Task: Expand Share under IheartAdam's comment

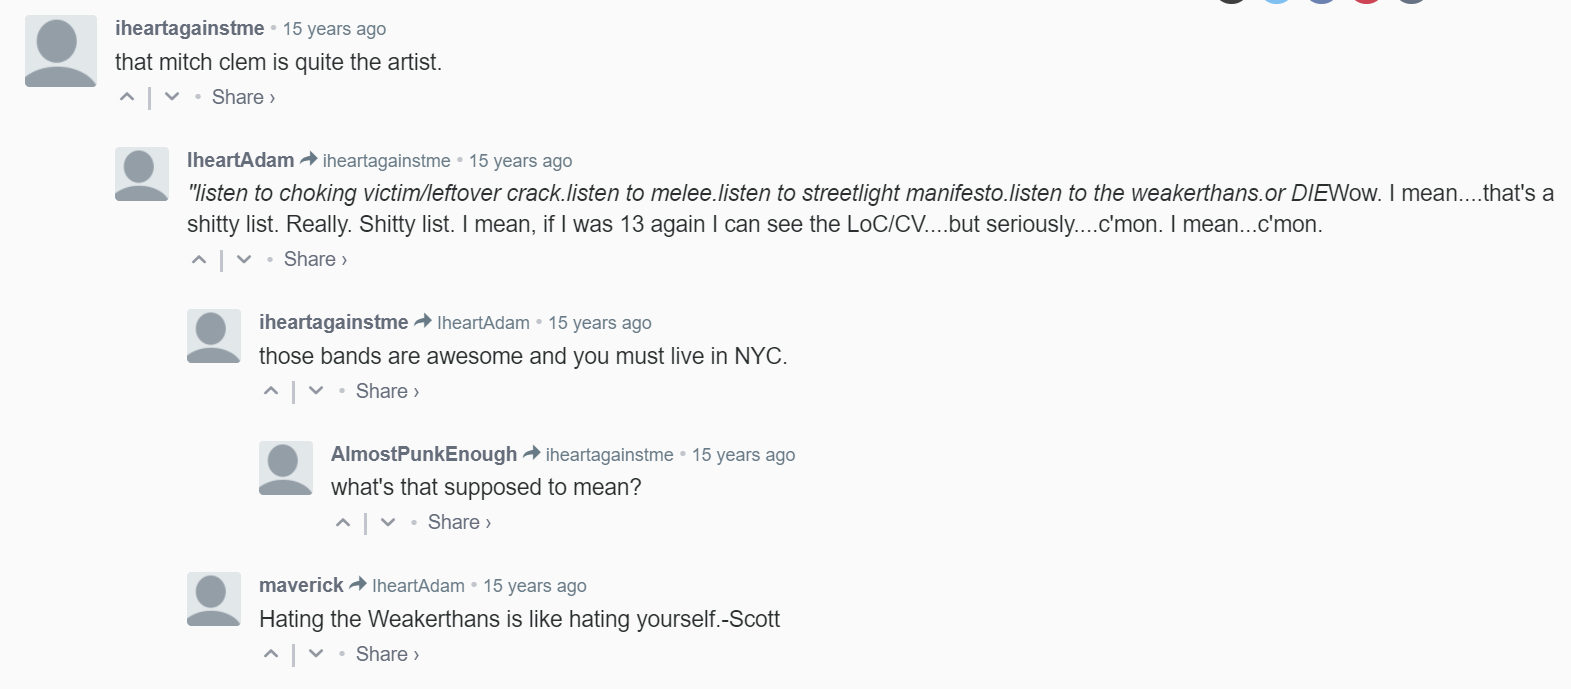Action: tap(315, 259)
